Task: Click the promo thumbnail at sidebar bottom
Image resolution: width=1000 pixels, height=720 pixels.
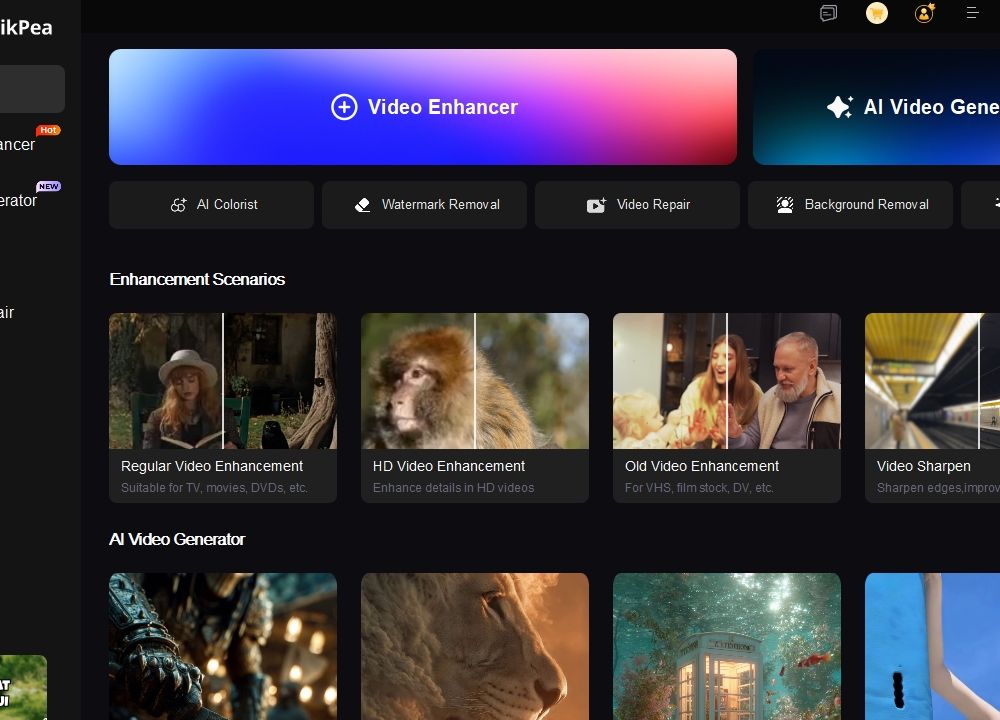Action: 23,687
